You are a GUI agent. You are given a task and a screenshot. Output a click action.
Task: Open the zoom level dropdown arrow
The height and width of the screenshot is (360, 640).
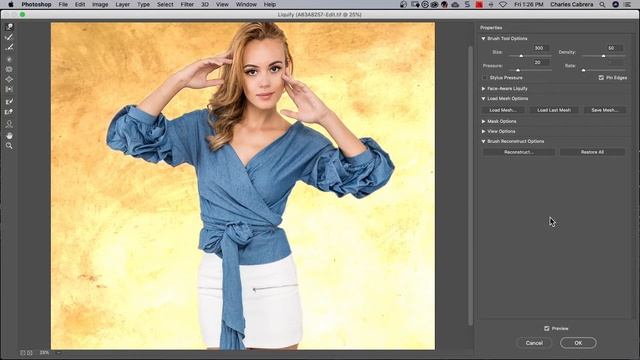58,352
